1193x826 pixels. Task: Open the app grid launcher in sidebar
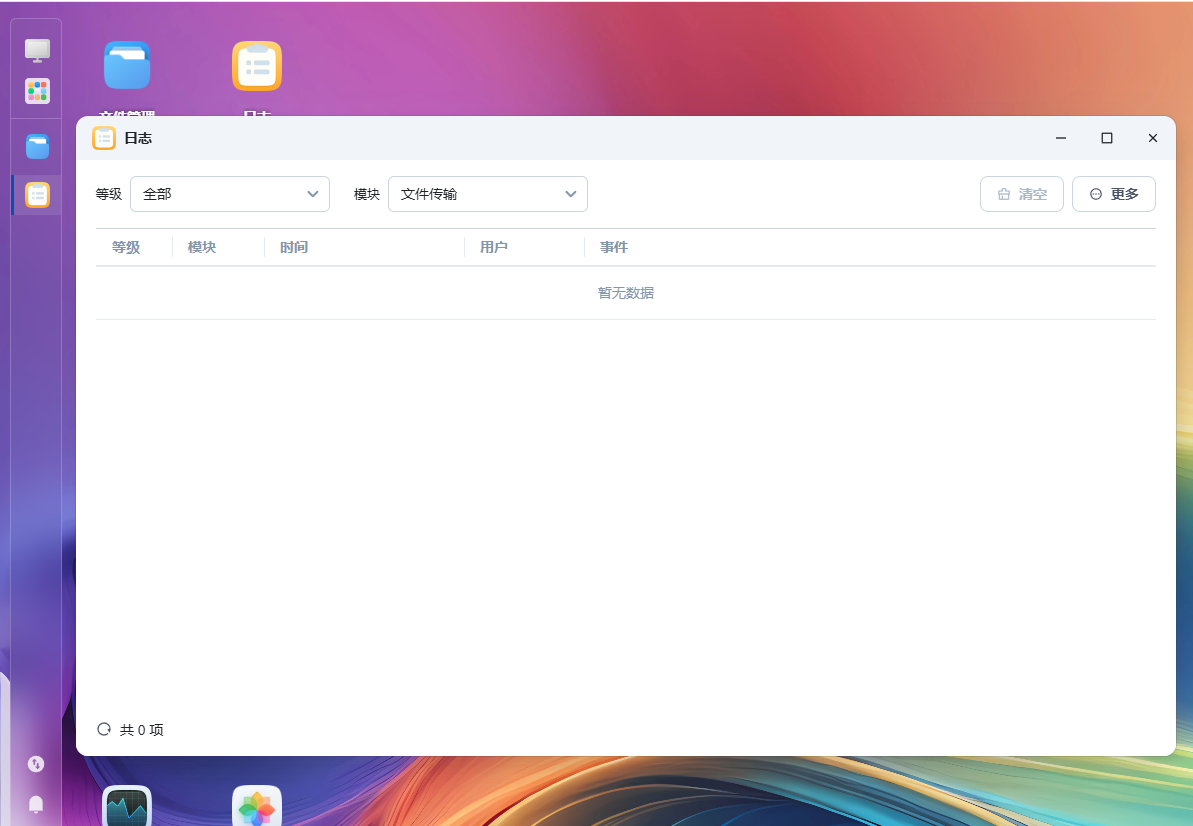tap(37, 91)
